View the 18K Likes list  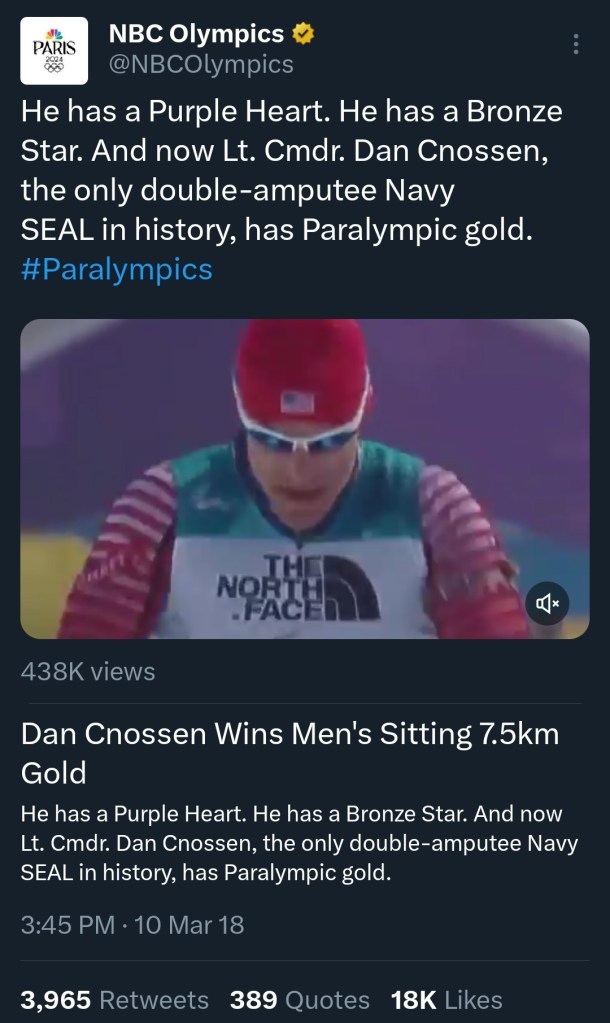(x=445, y=999)
